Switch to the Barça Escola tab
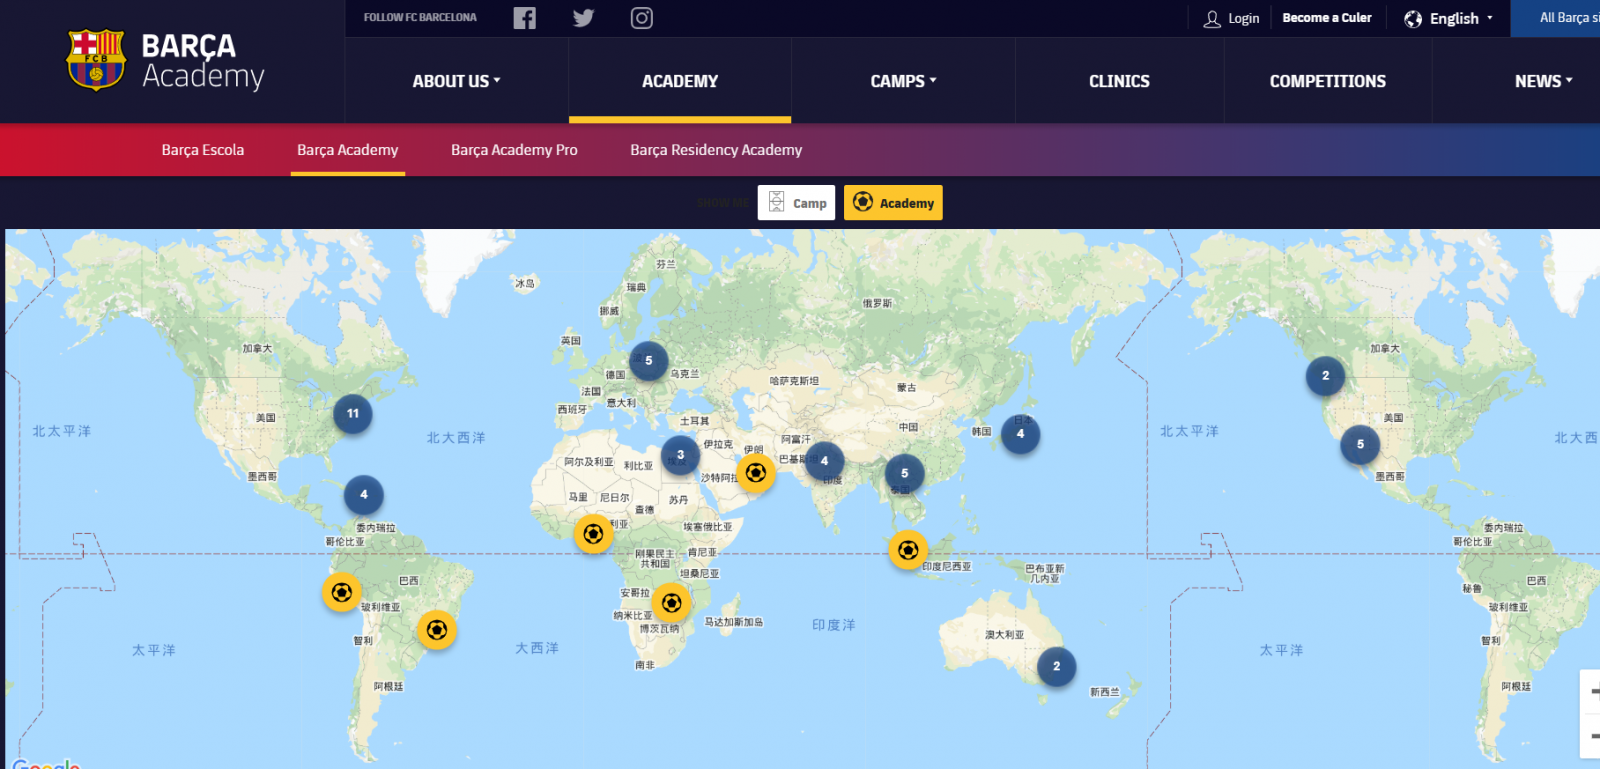The height and width of the screenshot is (769, 1600). tap(203, 150)
